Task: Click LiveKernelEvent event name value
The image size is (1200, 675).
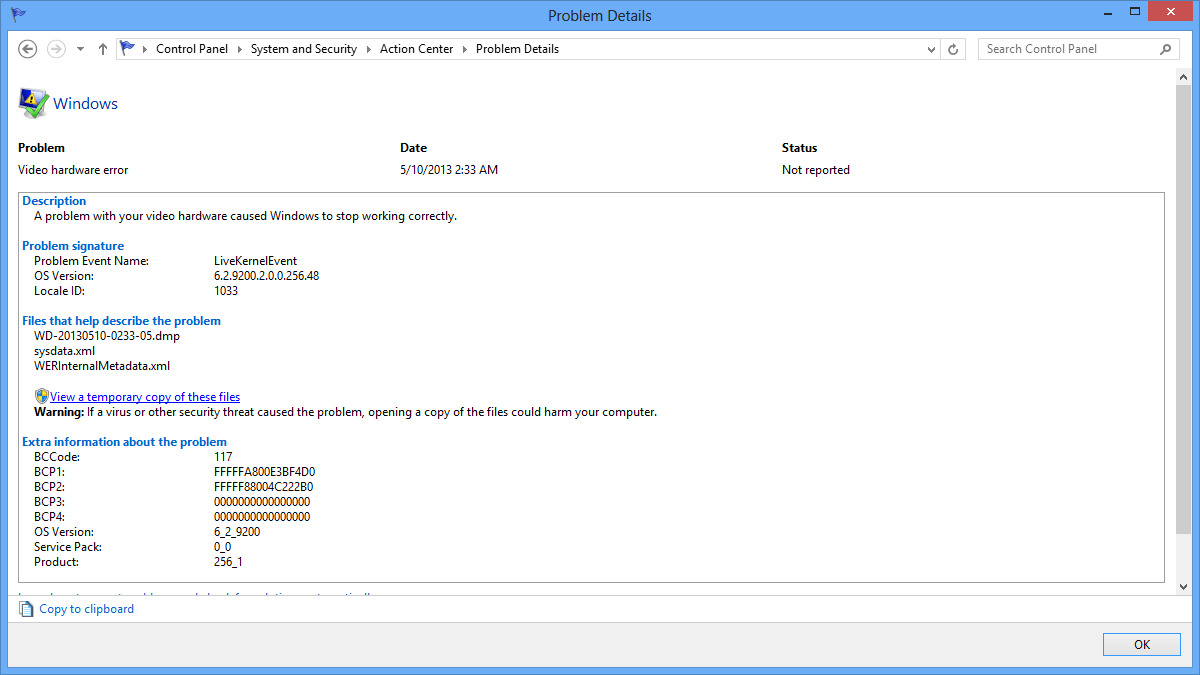Action: 255,261
